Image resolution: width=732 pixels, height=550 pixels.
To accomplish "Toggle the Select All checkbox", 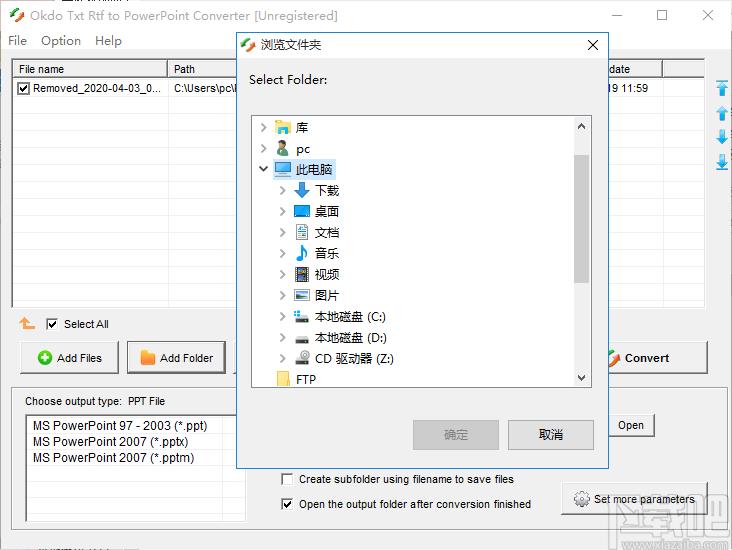I will tap(52, 324).
